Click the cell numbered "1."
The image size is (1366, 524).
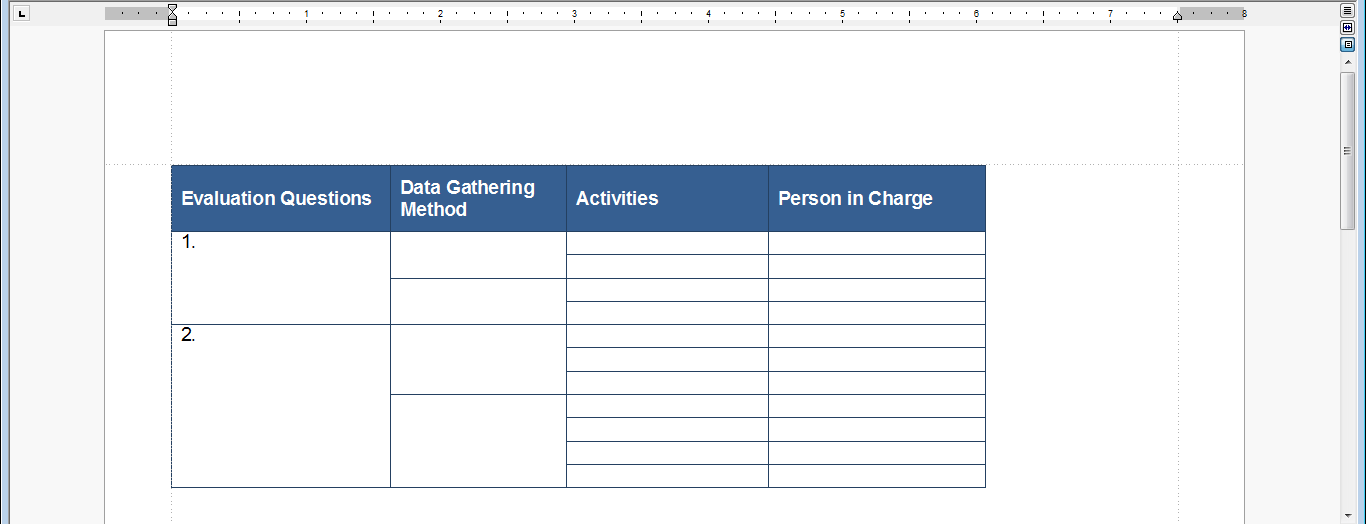point(281,278)
